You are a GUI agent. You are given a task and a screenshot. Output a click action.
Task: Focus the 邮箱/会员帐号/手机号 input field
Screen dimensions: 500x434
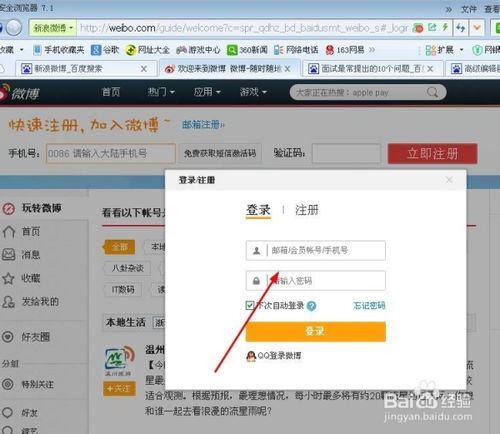tap(316, 250)
